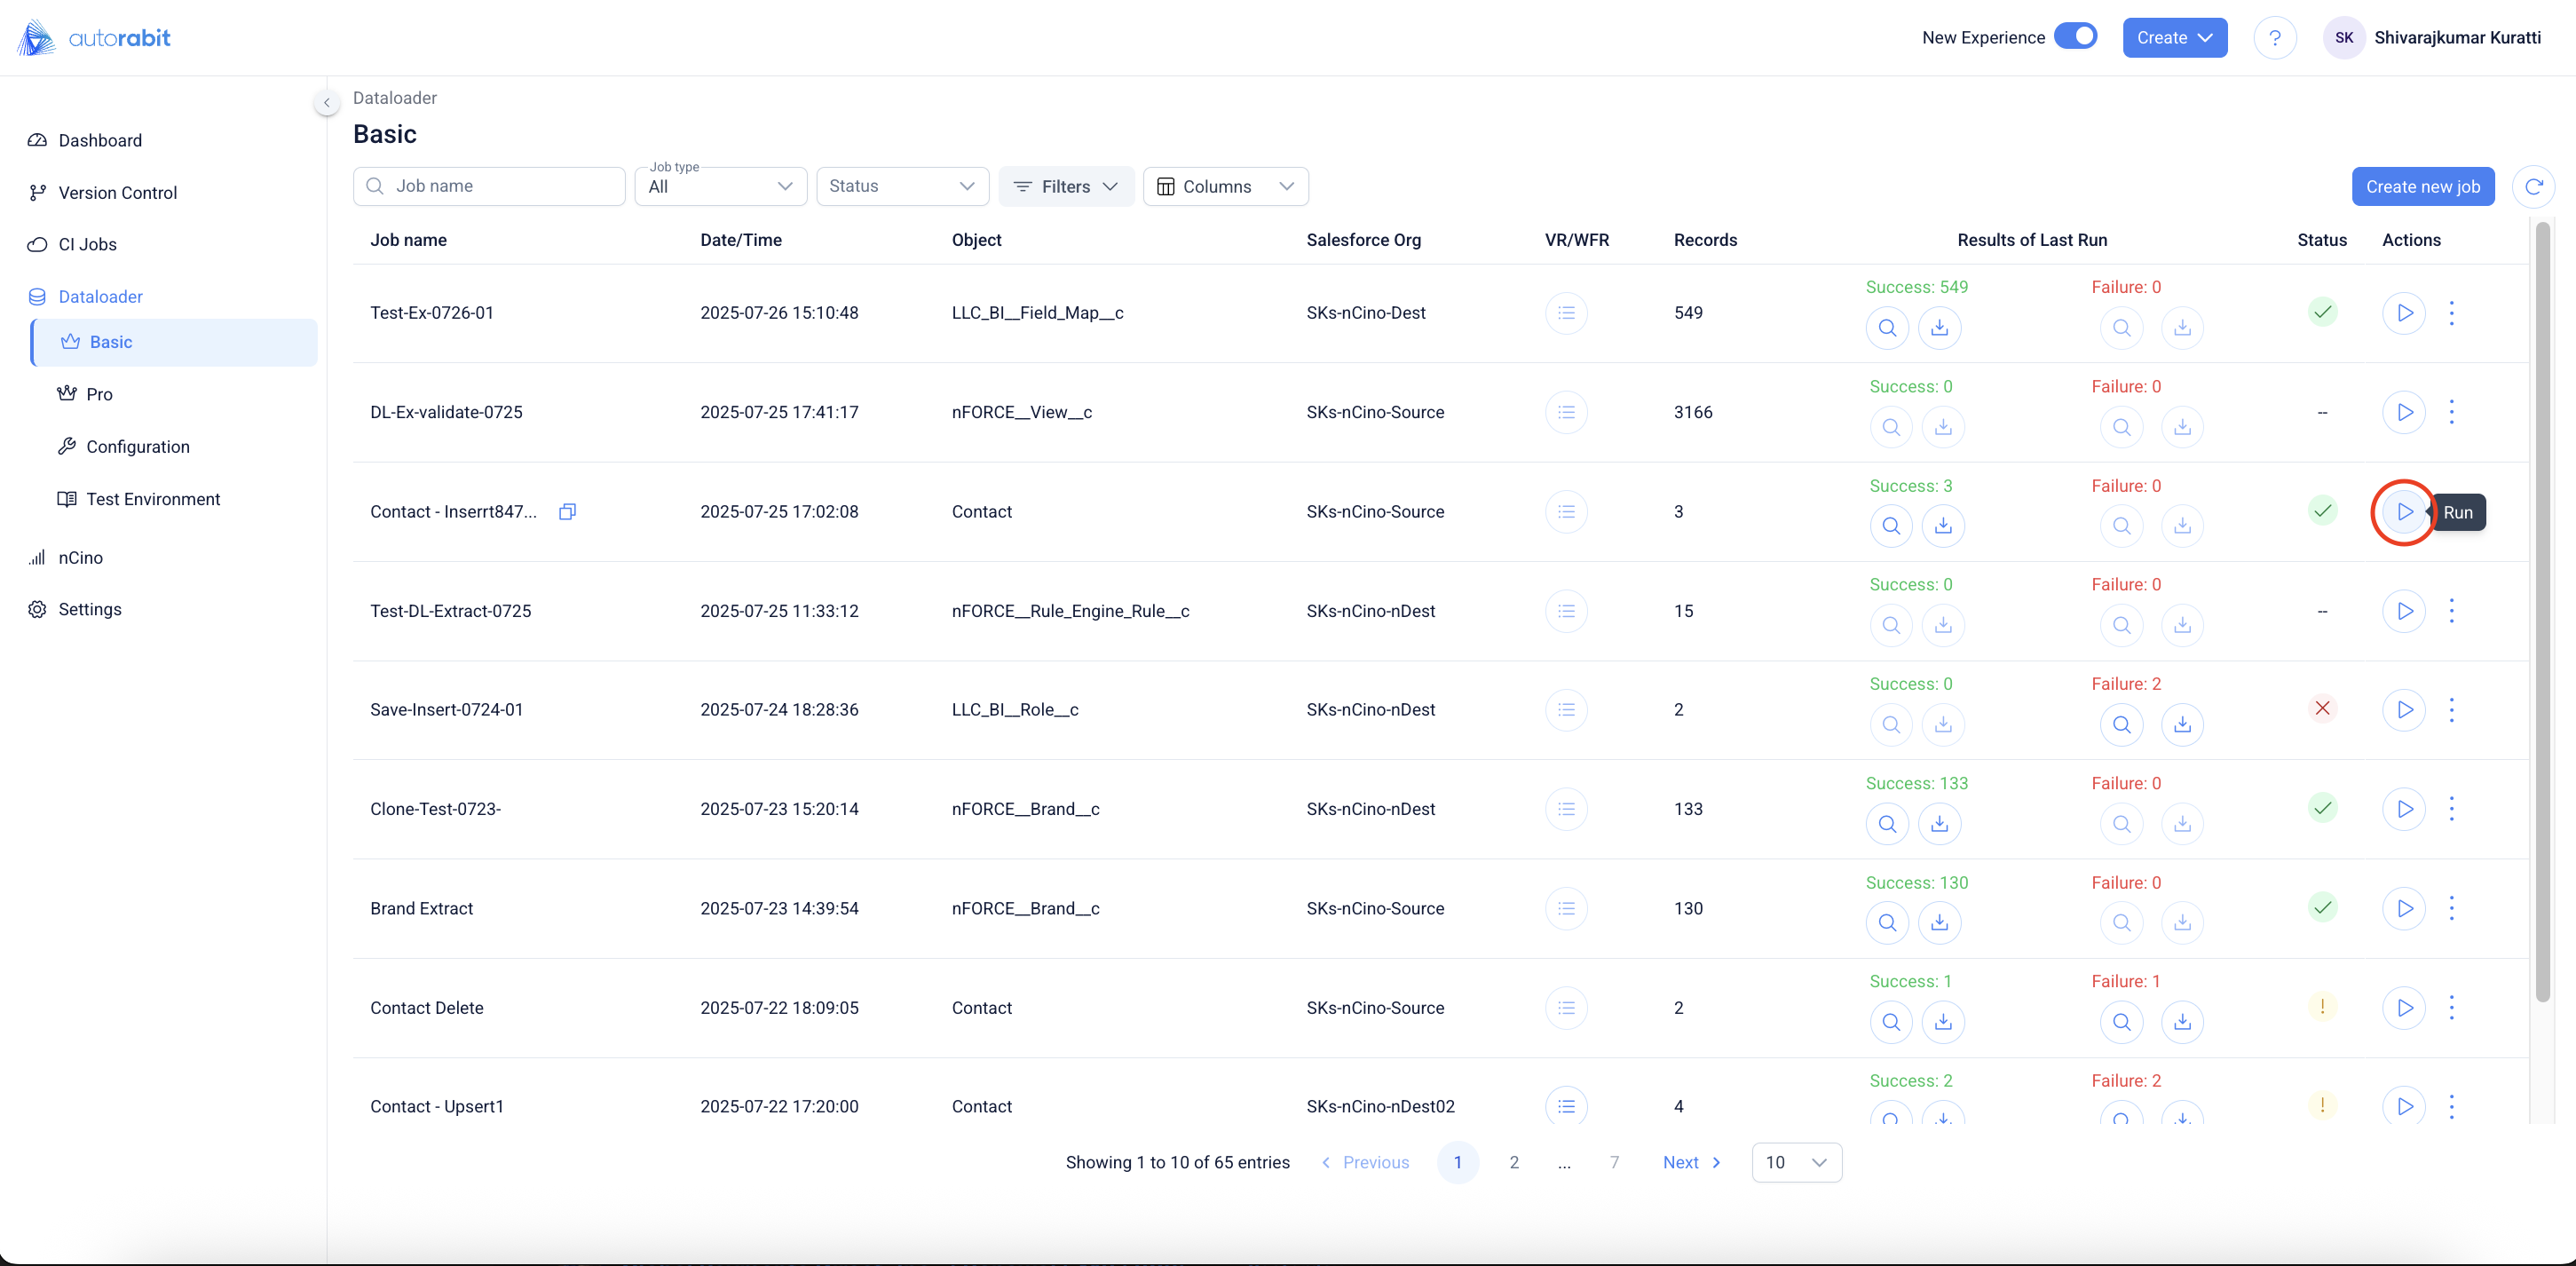Open the Pro dataloader menu item
This screenshot has width=2576, height=1266.
tap(99, 394)
